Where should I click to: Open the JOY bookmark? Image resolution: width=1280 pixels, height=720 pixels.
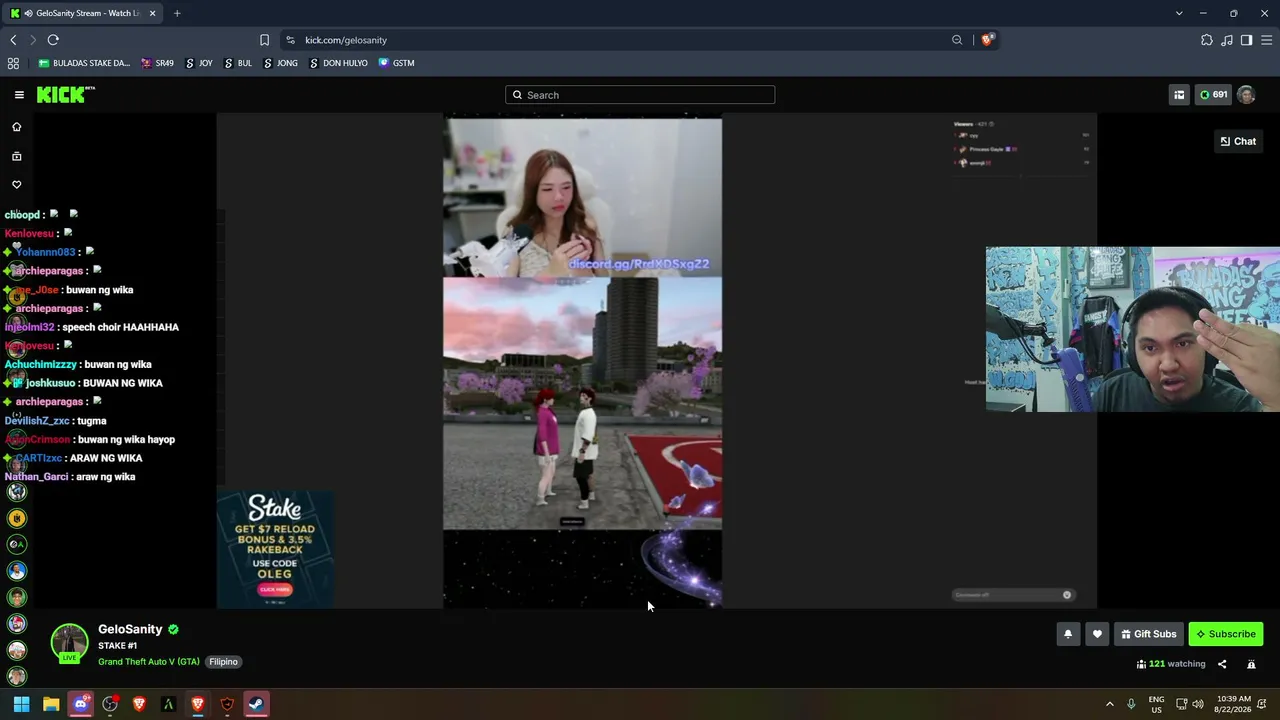[199, 63]
